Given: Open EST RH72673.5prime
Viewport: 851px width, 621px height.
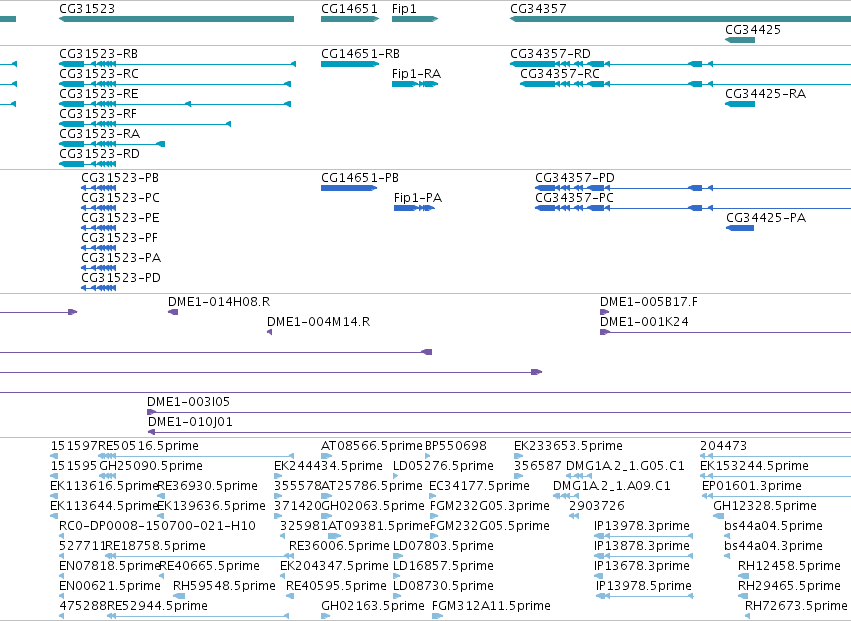Looking at the screenshot, I should tap(796, 606).
